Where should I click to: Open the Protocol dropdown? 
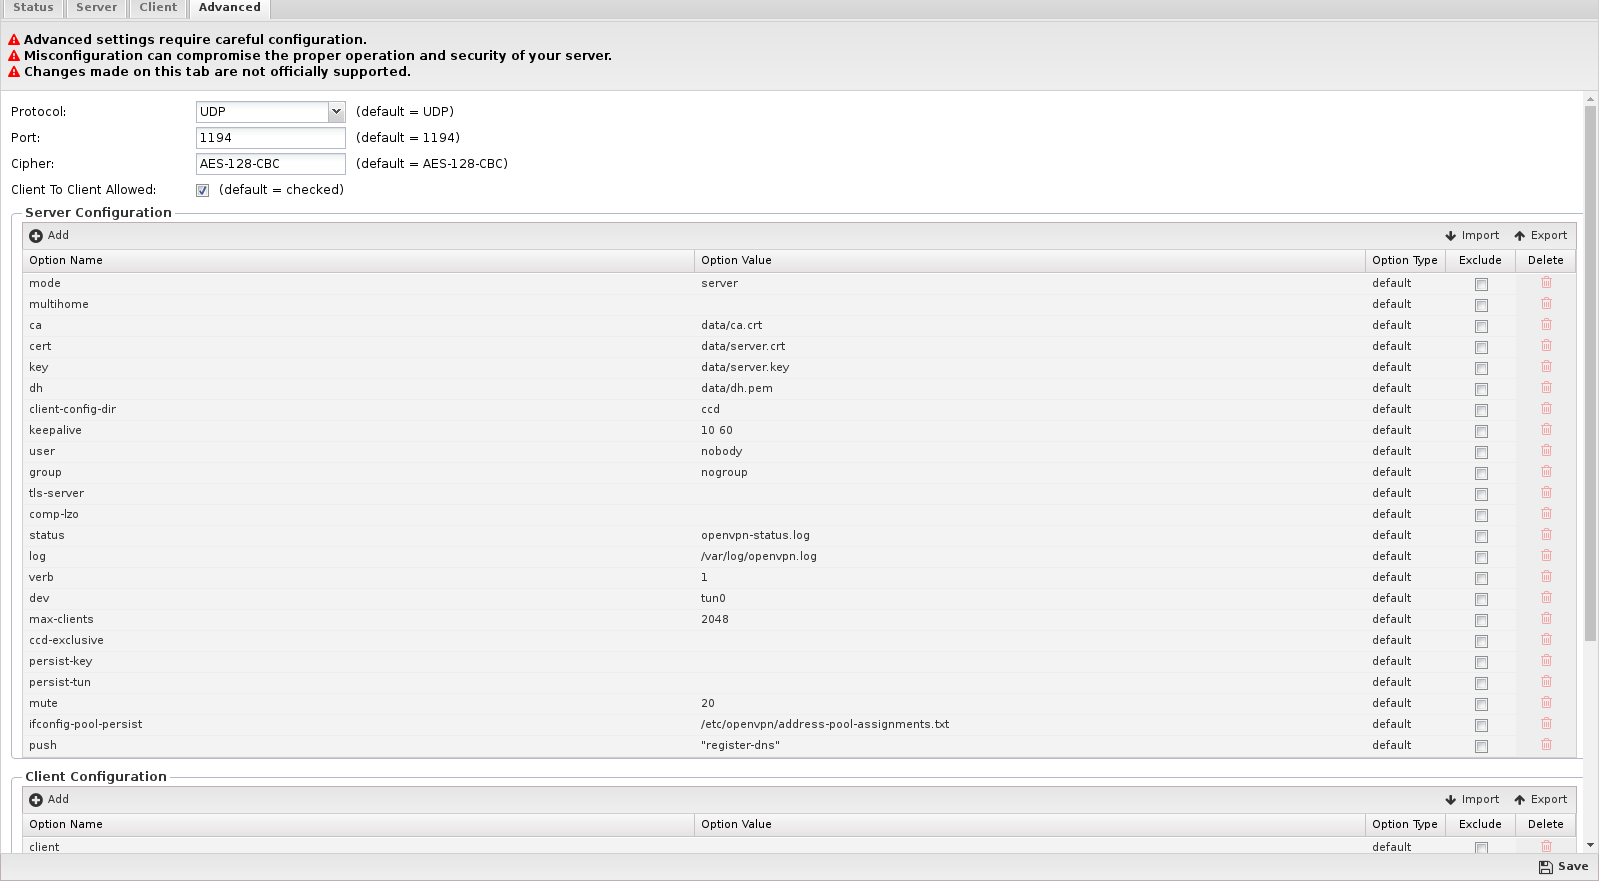pyautogui.click(x=336, y=112)
